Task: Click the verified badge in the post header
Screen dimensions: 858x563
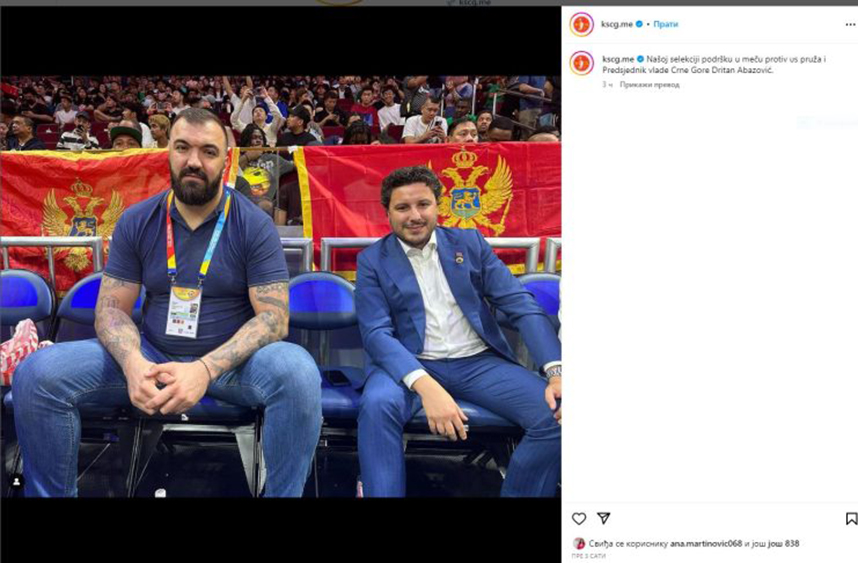Action: (639, 24)
